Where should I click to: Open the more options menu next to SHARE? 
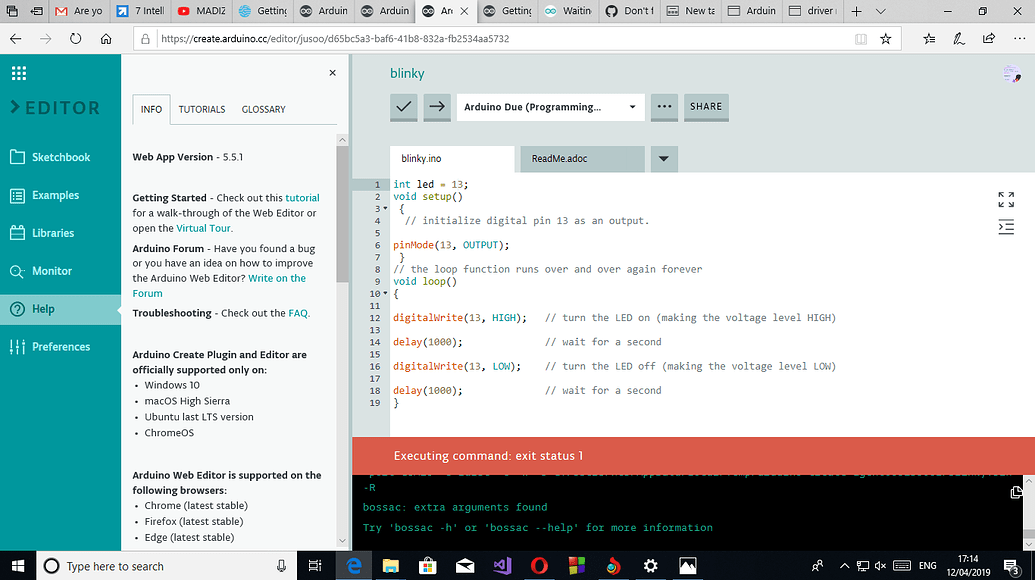(663, 107)
